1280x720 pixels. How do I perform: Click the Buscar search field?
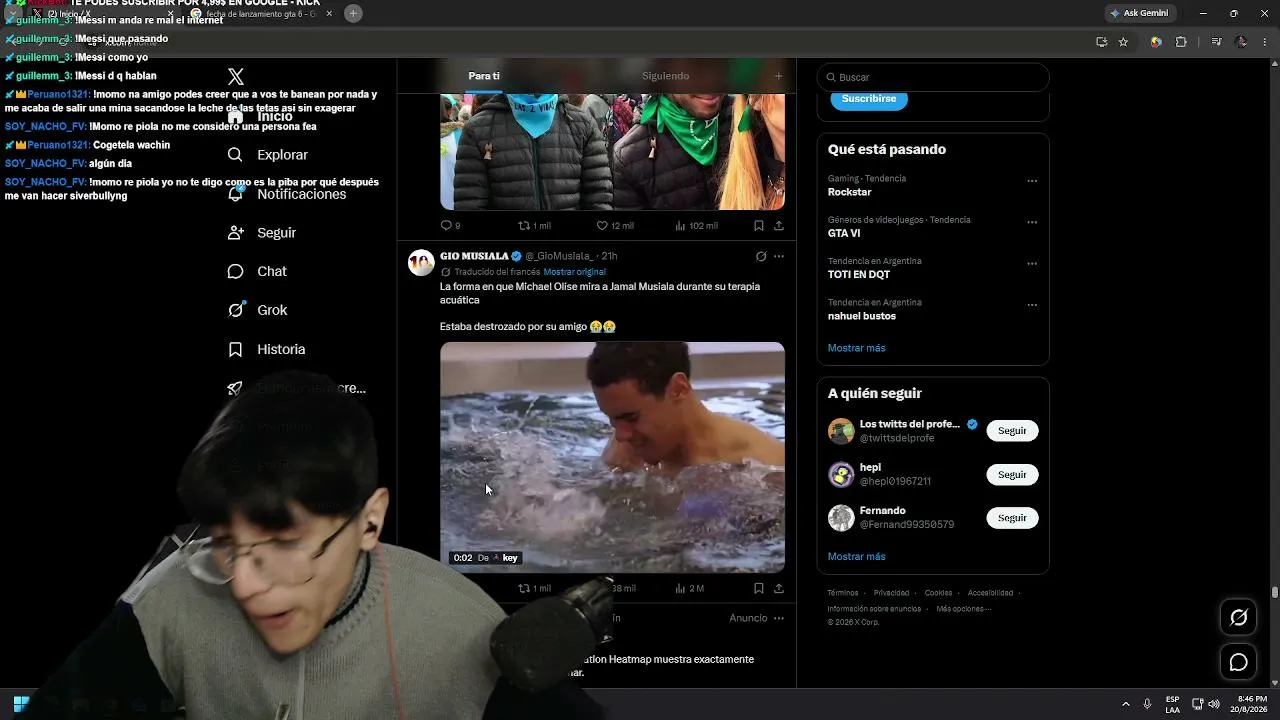pos(933,77)
